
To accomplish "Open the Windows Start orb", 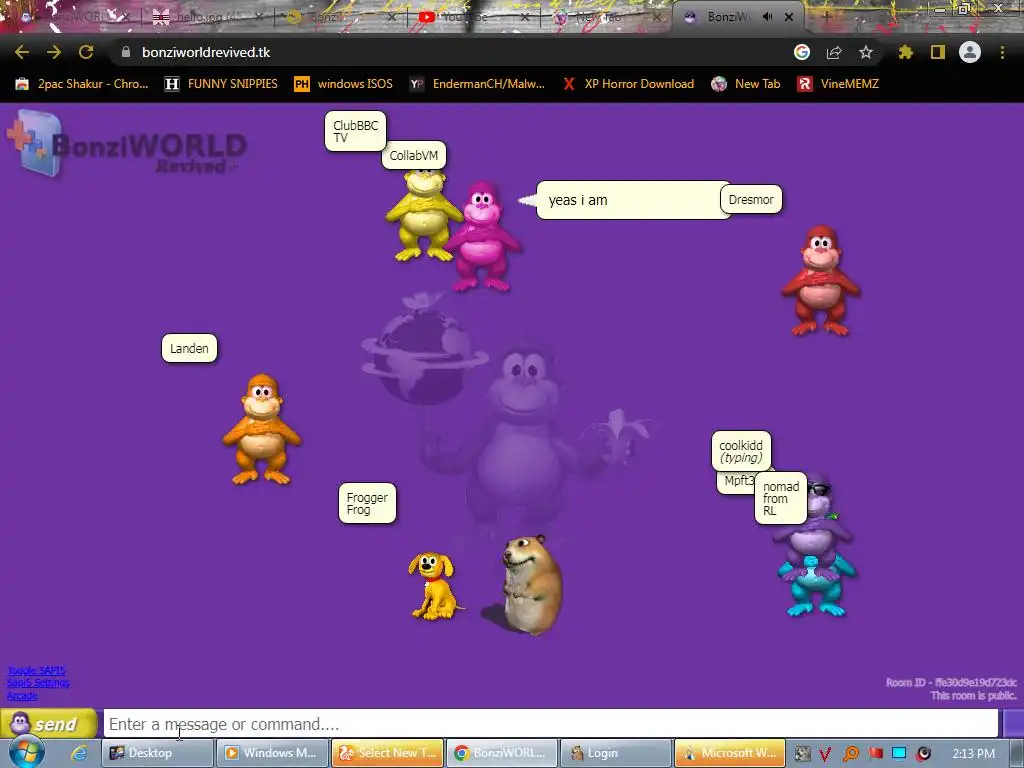I will pyautogui.click(x=26, y=752).
